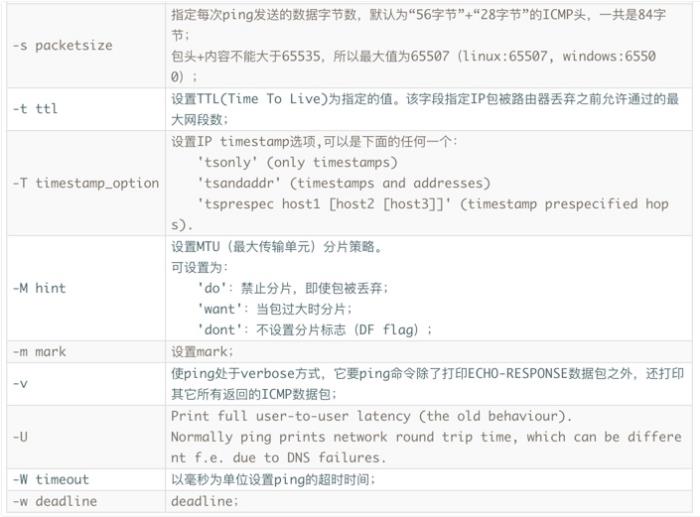The image size is (700, 517).
Task: Click the -m mark option cell
Action: click(86, 352)
